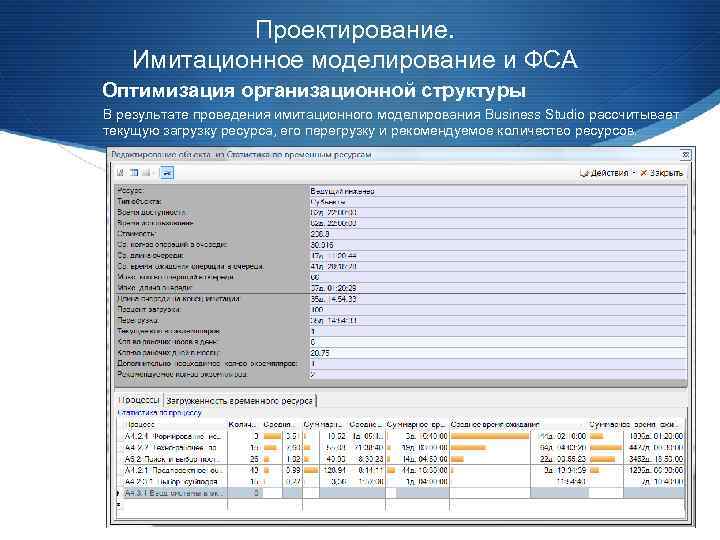Open the Действия actions menu
The width and height of the screenshot is (720, 540).
coord(608,173)
